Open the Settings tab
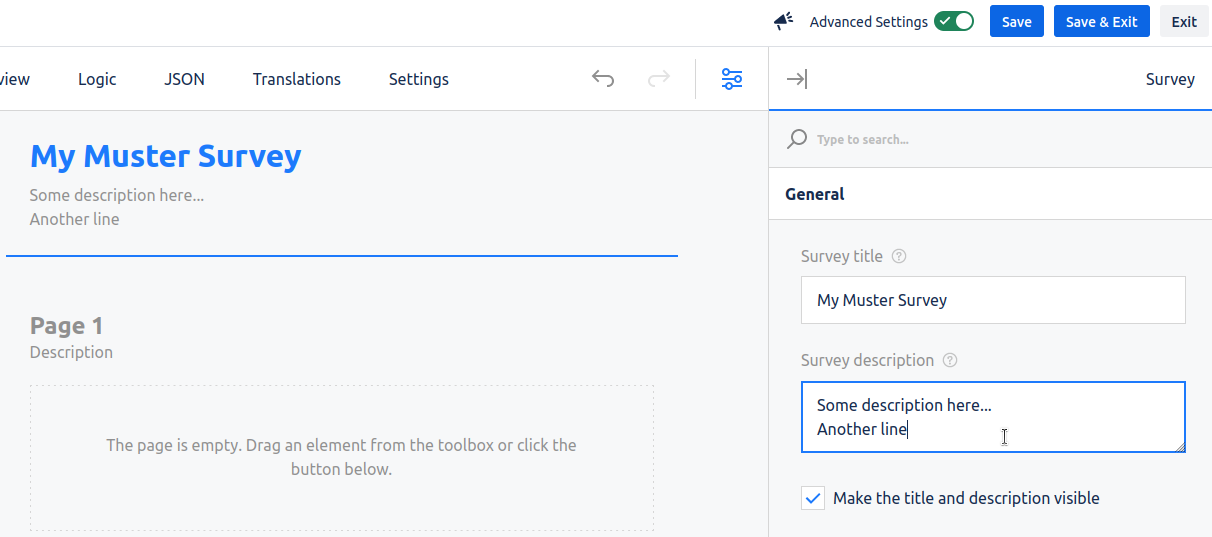1212x537 pixels. point(418,79)
